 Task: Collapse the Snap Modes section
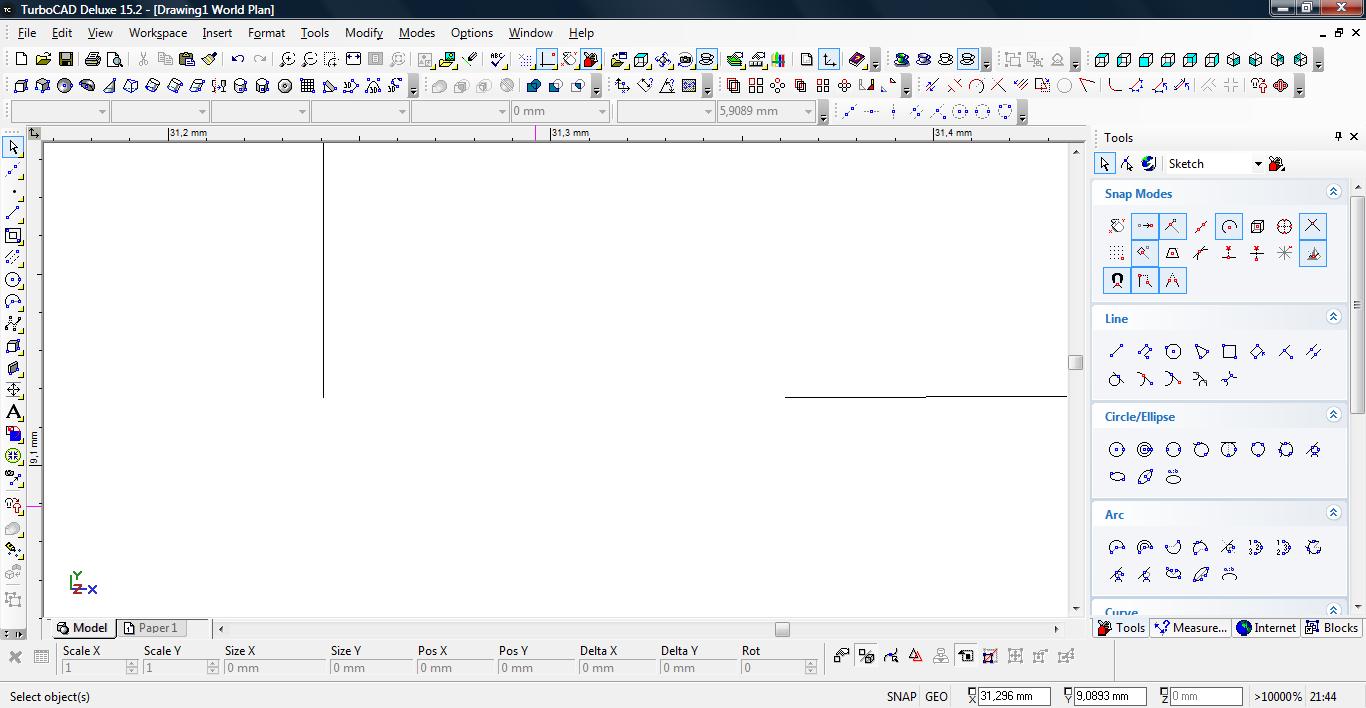pos(1333,192)
